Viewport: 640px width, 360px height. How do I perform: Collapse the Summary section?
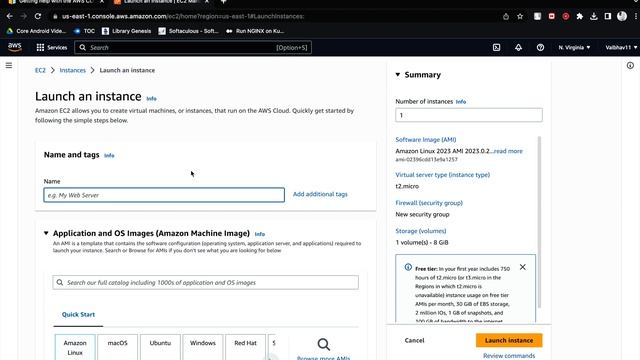(x=398, y=75)
